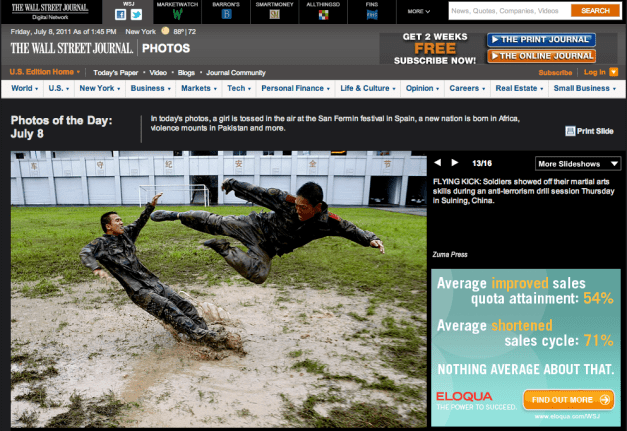Click in the search input field
Image resolution: width=627 pixels, height=431 pixels.
pyautogui.click(x=508, y=11)
